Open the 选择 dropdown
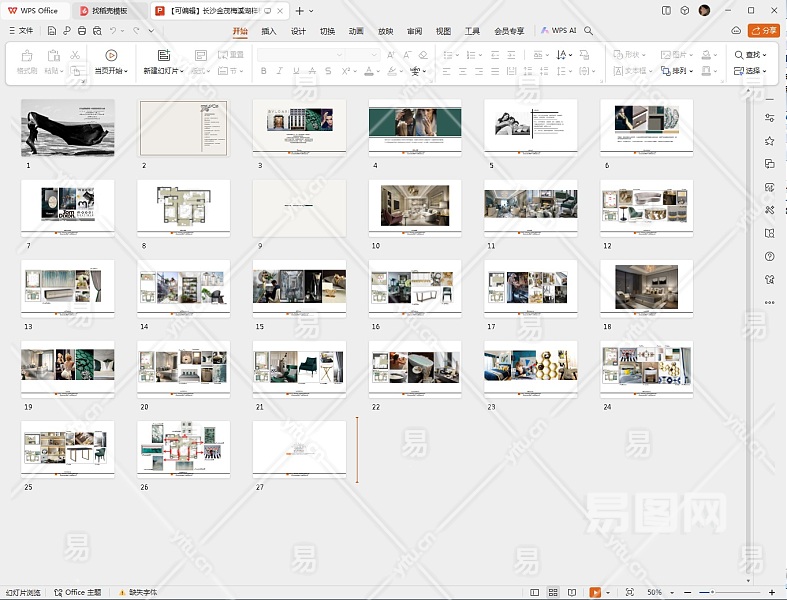The width and height of the screenshot is (787, 600). coord(749,71)
